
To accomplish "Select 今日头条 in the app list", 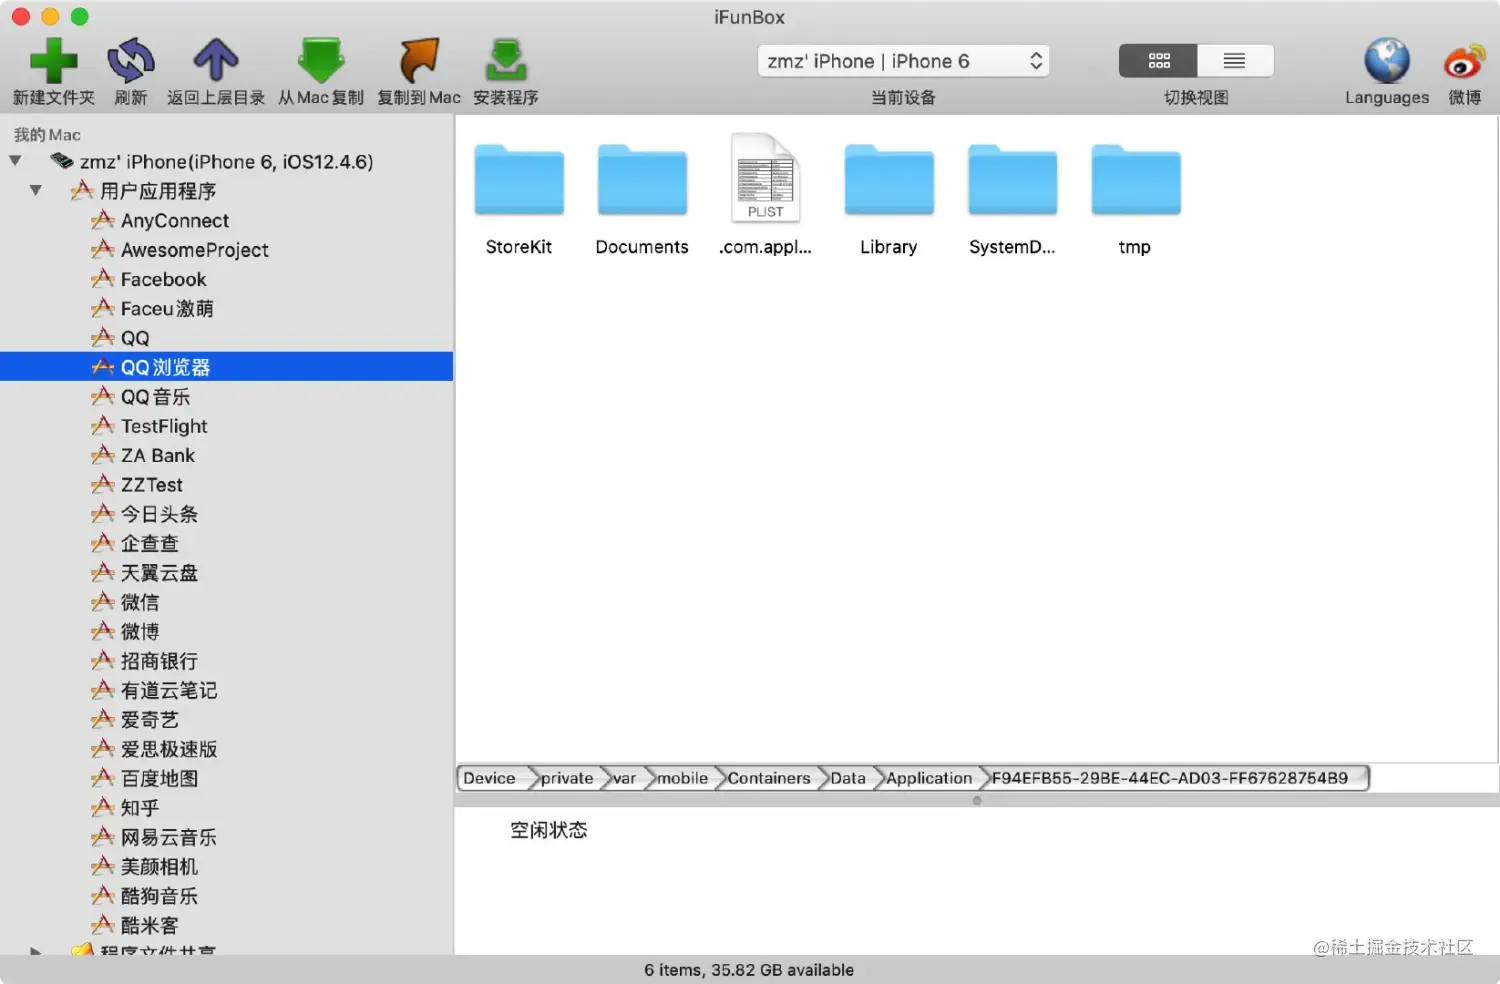I will (x=159, y=514).
